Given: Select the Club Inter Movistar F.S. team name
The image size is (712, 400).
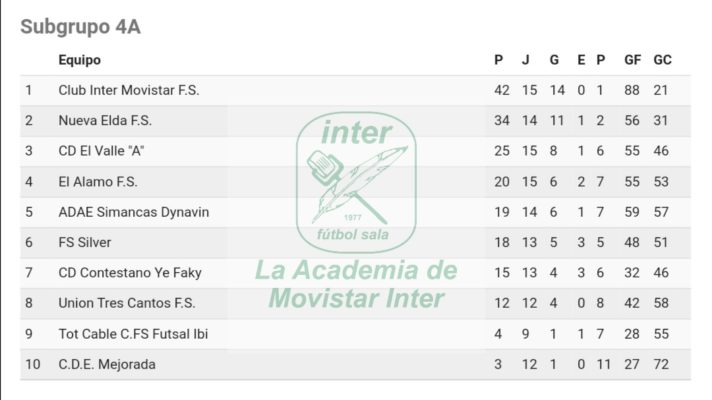Looking at the screenshot, I should click(129, 90).
